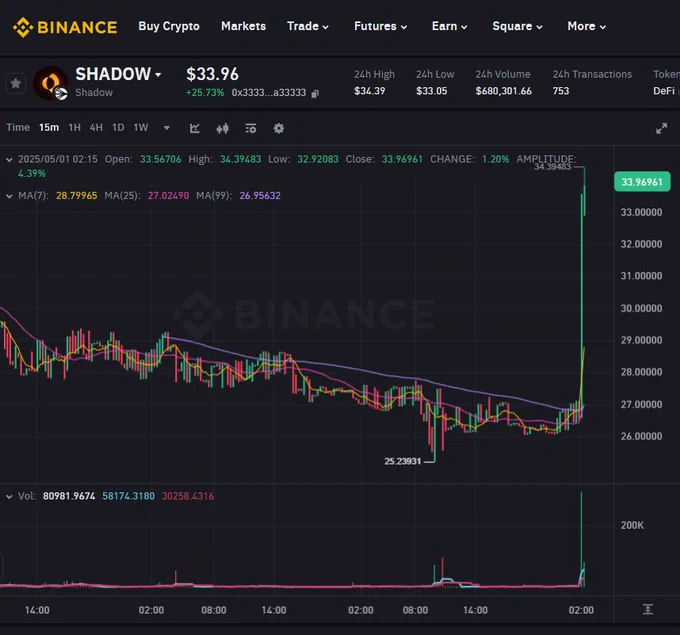Screen dimensions: 680x635
Task: Click the $33.96 price heading
Action: click(x=212, y=74)
